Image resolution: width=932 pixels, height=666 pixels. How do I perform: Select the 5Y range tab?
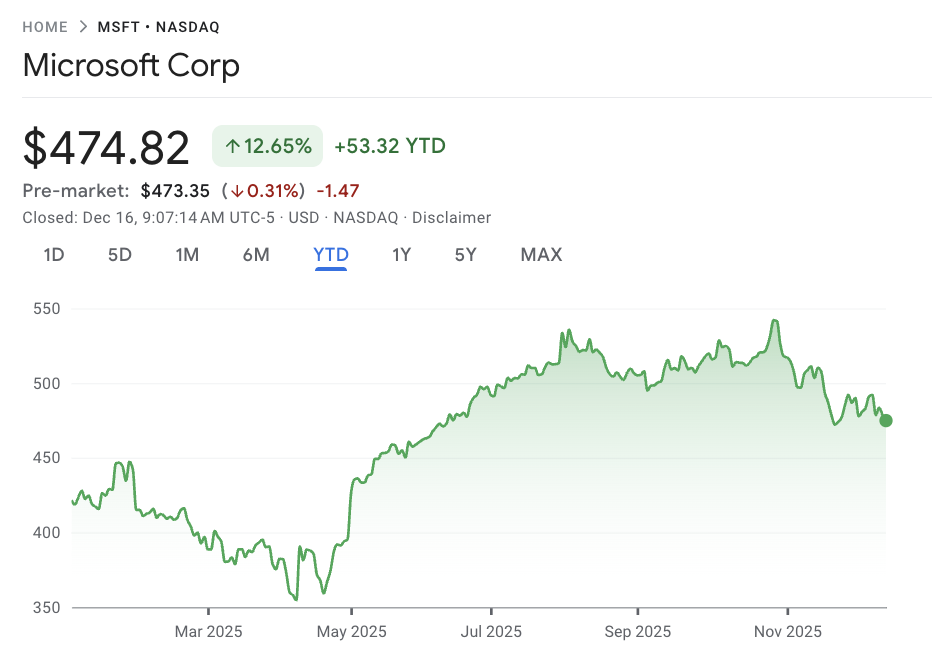point(466,255)
